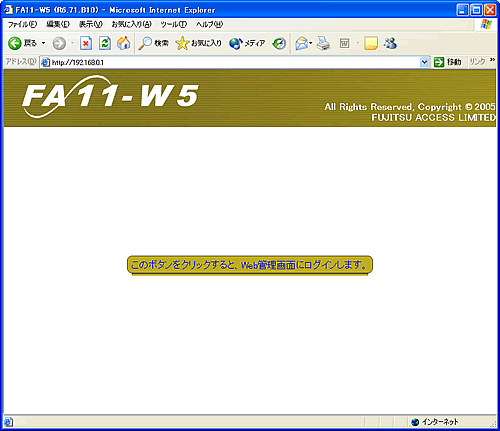Open Forward button history dropdown arrow

72,43
